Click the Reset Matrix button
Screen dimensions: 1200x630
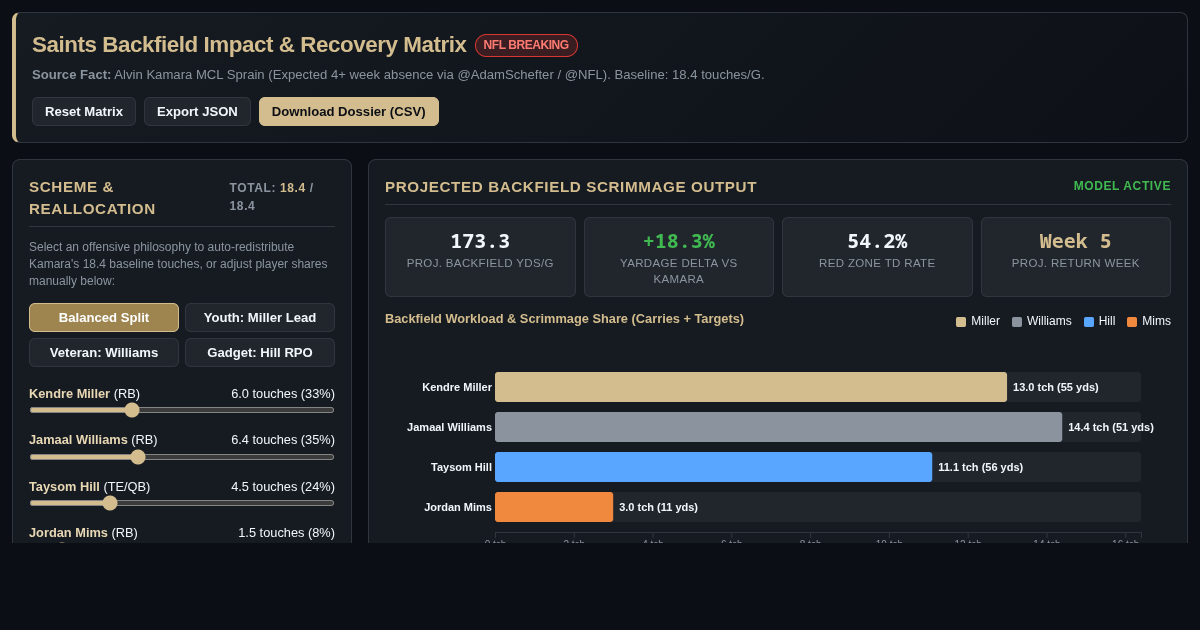(x=84, y=111)
